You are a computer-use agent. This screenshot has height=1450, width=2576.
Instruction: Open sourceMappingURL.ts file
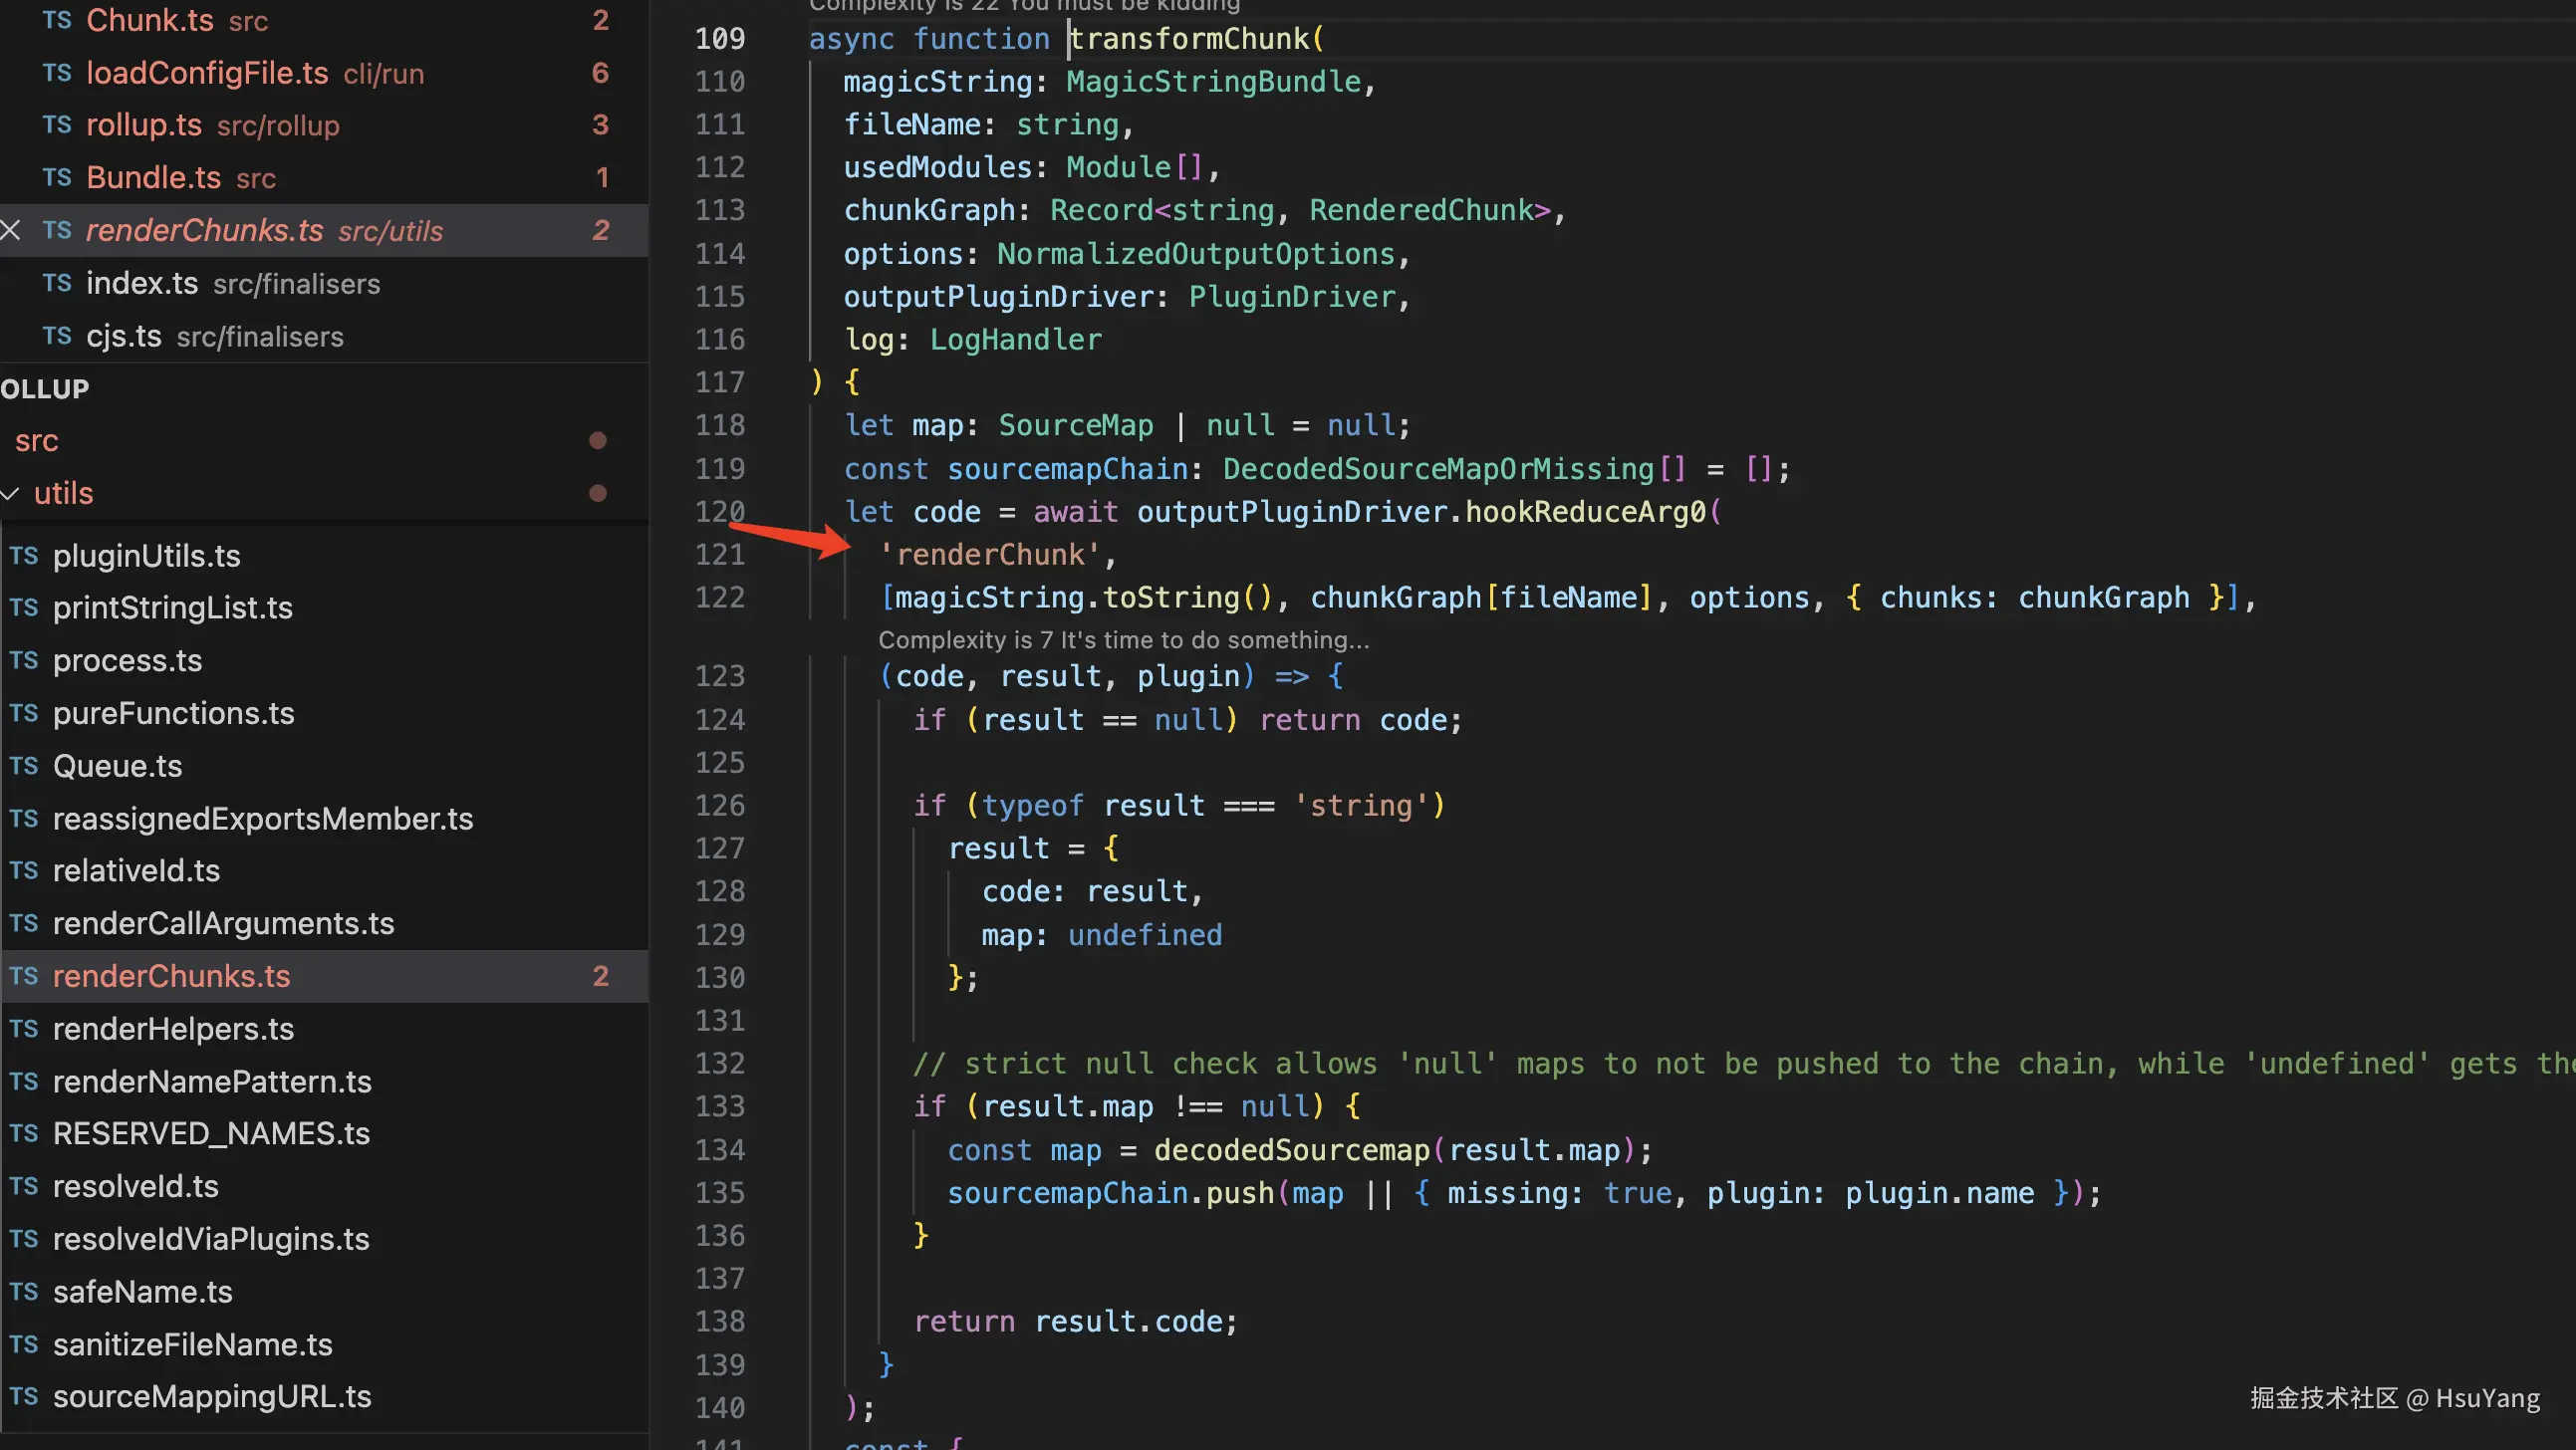(212, 1397)
